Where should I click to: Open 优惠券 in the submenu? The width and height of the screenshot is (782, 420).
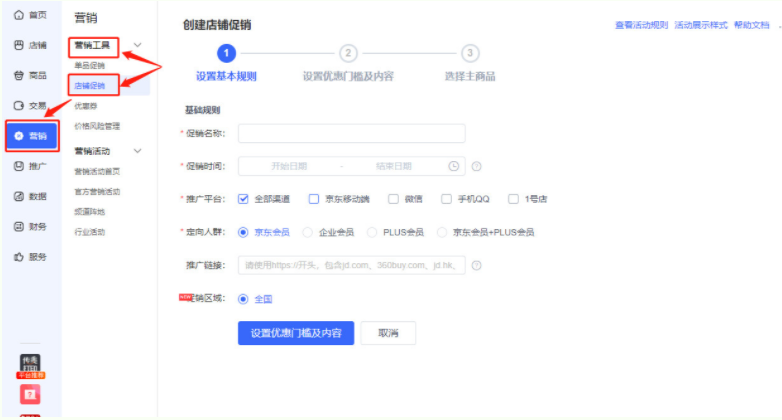tap(86, 106)
